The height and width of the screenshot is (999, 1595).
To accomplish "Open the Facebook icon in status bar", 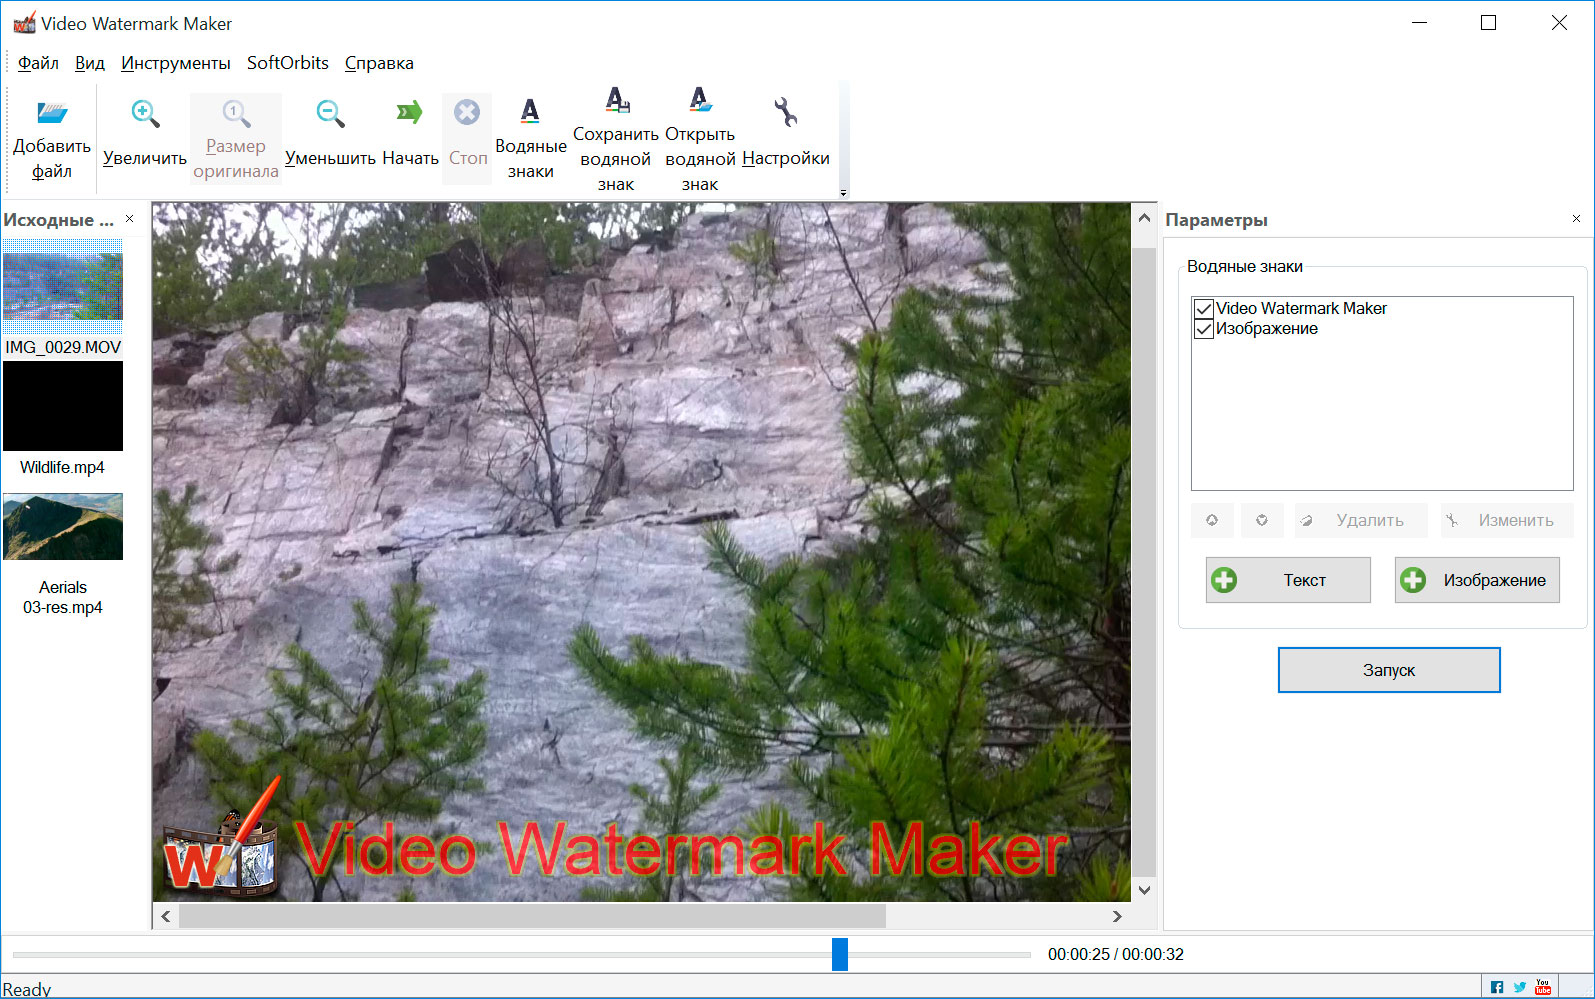I will [1496, 987].
